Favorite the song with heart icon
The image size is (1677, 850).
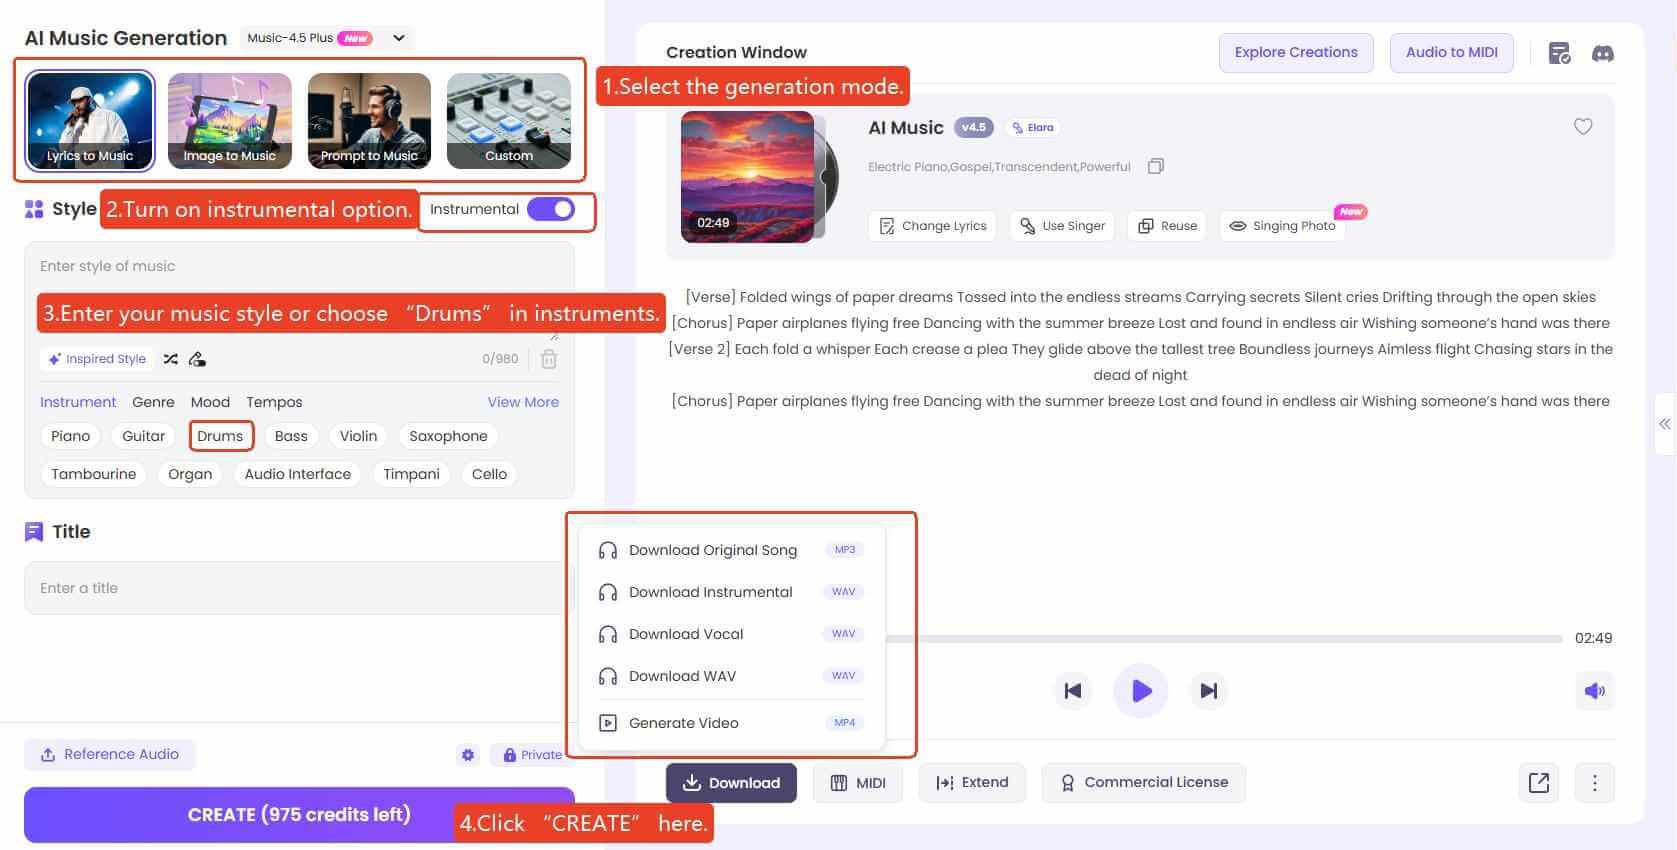1583,127
